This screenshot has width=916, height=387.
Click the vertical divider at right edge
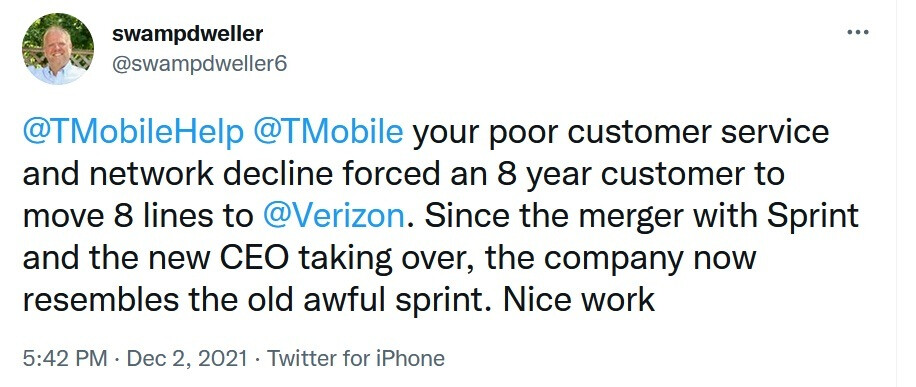[x=896, y=194]
